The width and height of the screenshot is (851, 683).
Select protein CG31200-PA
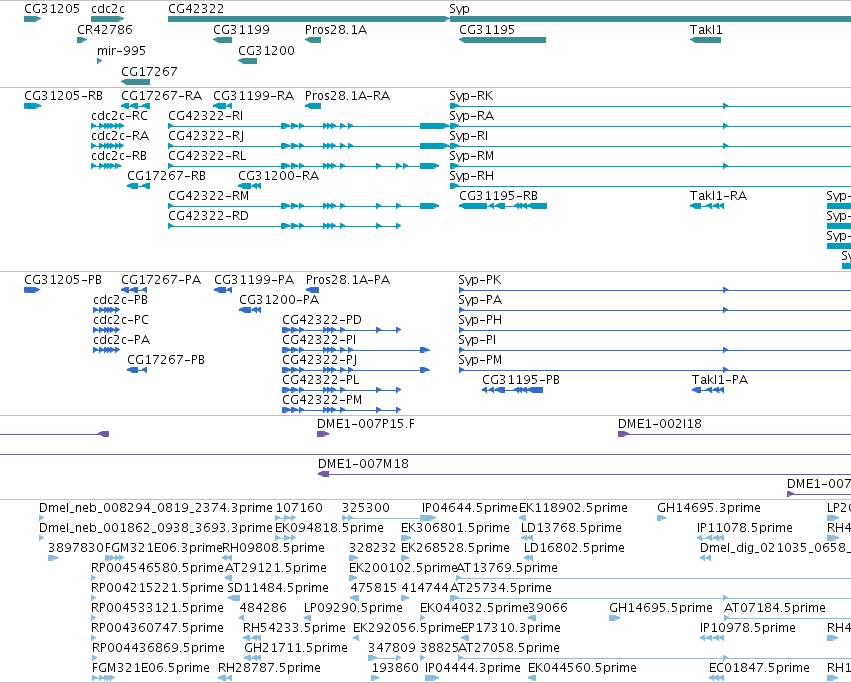click(279, 300)
